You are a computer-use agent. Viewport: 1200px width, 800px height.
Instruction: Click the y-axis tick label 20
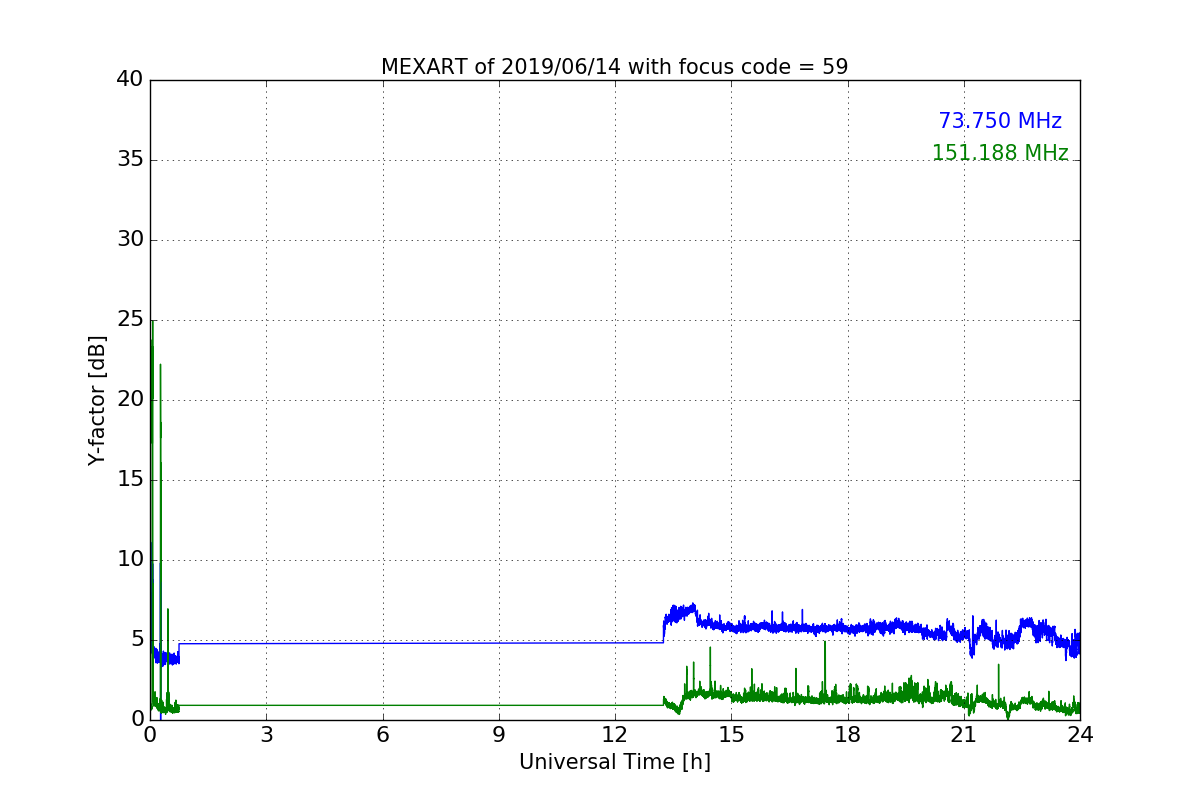(x=130, y=400)
